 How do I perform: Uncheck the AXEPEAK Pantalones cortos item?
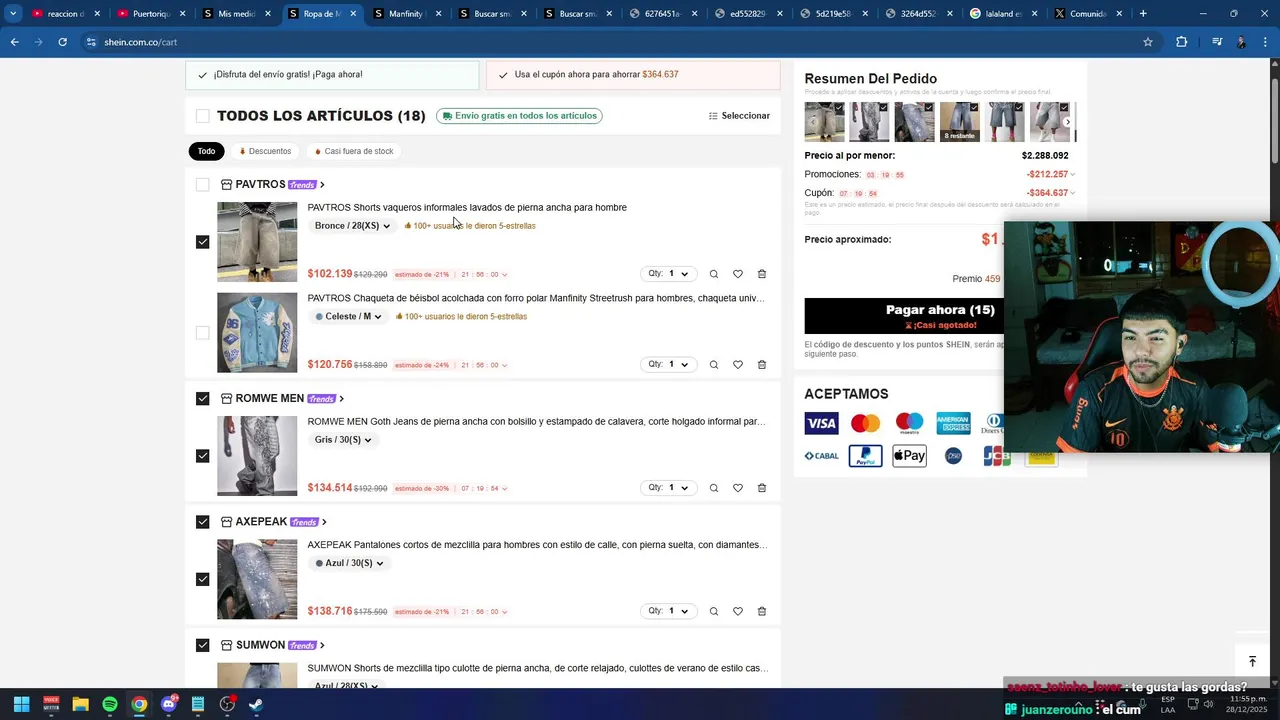pyautogui.click(x=203, y=579)
